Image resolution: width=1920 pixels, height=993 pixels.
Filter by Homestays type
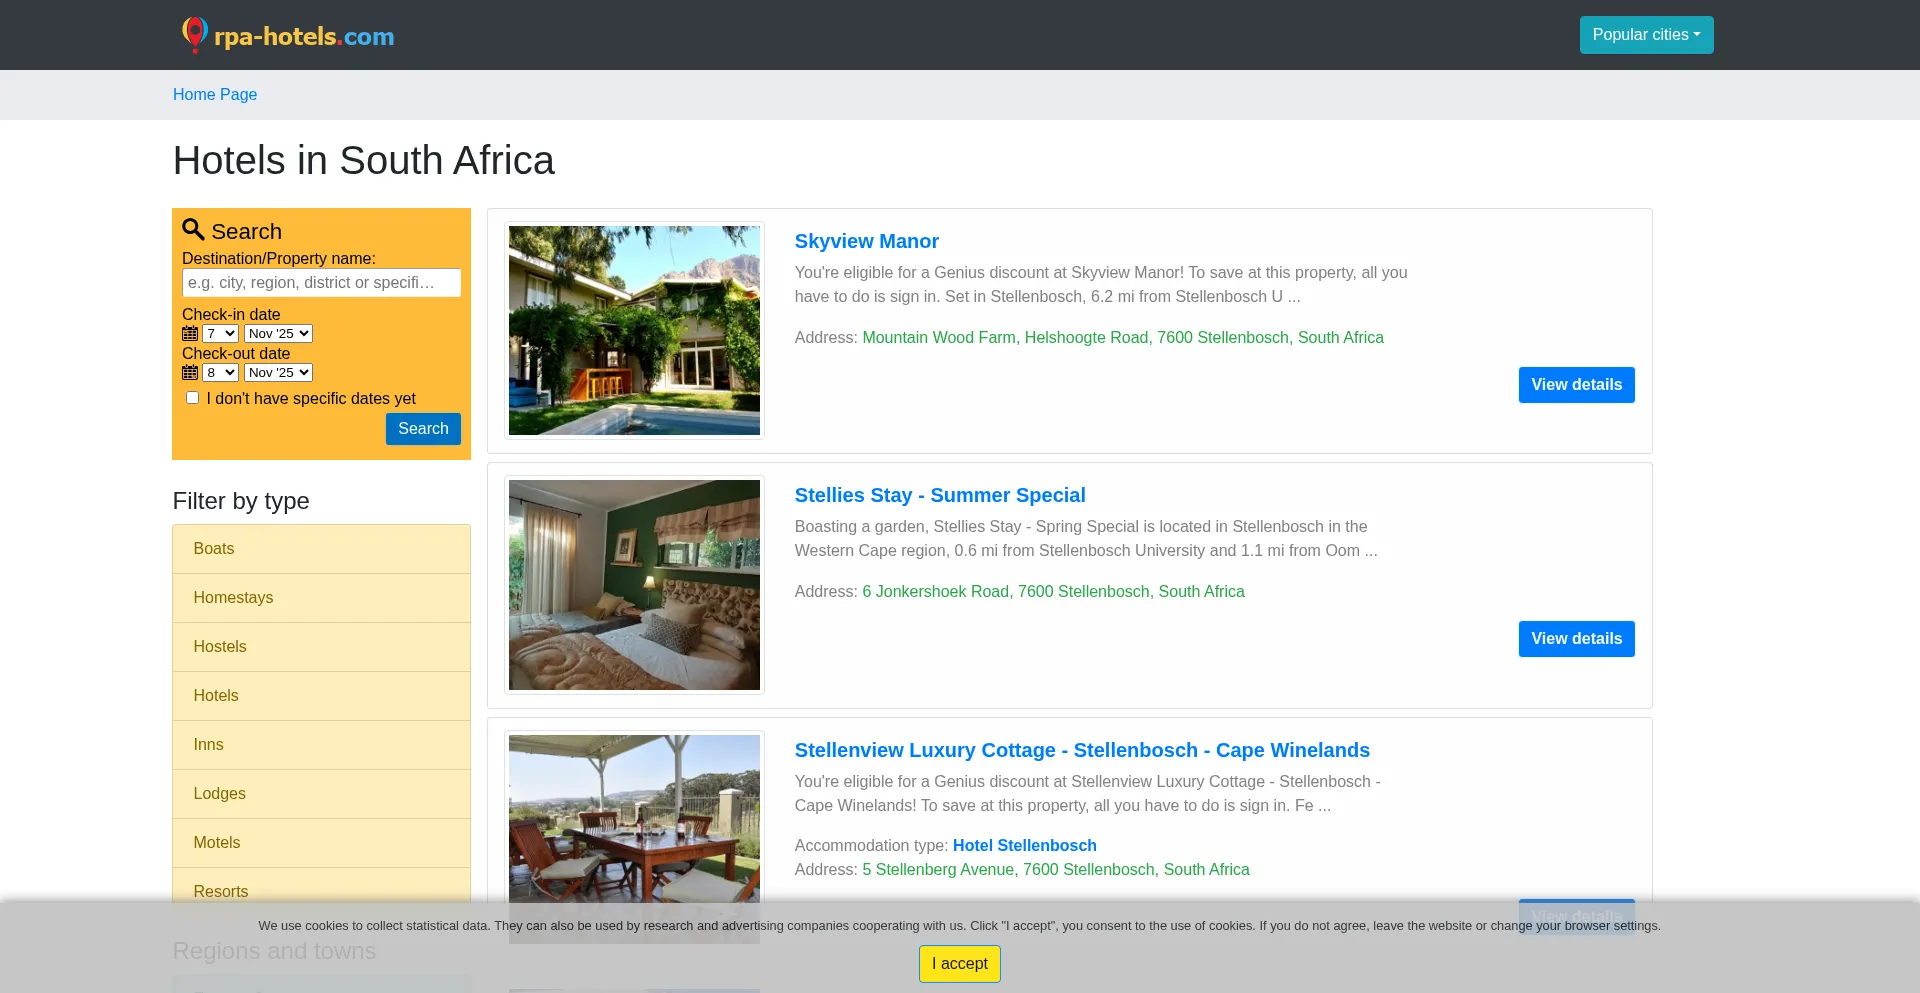click(x=233, y=598)
